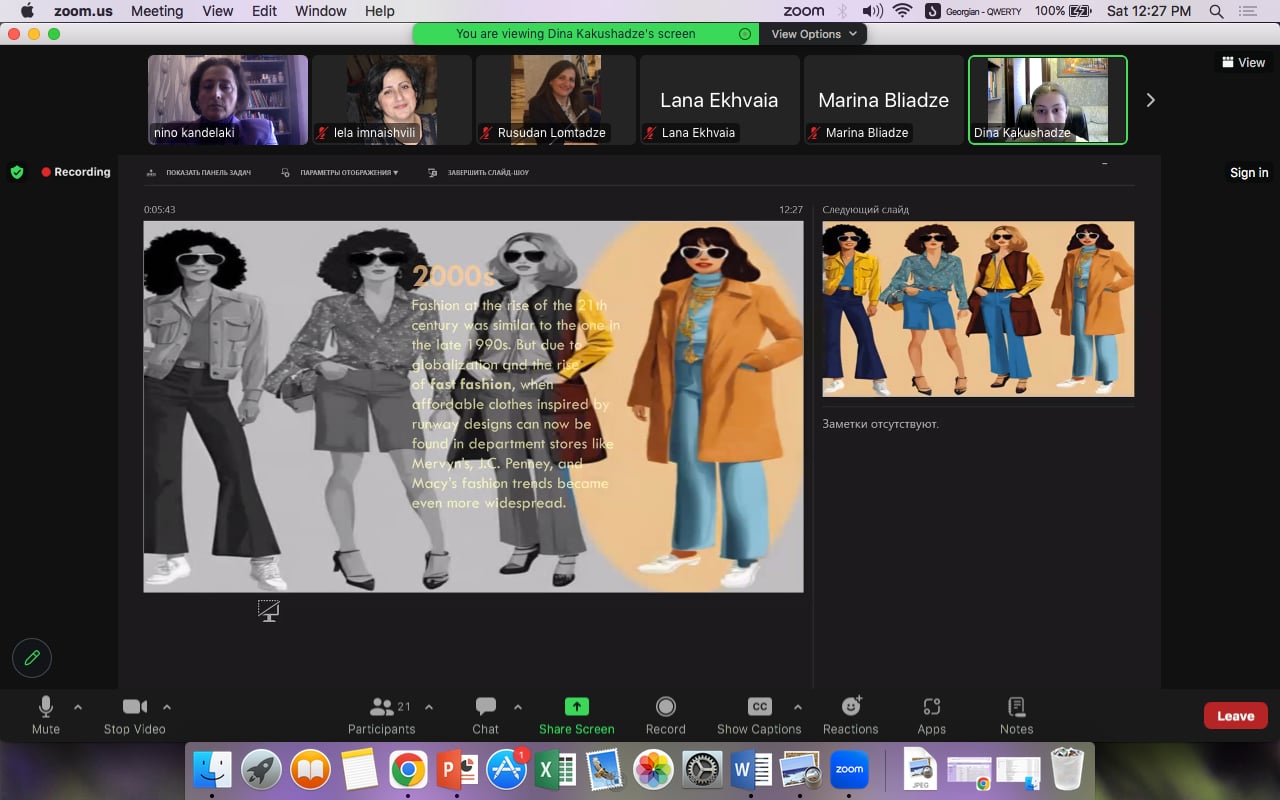Stop Video camera toggle
The width and height of the screenshot is (1280, 800).
[135, 707]
